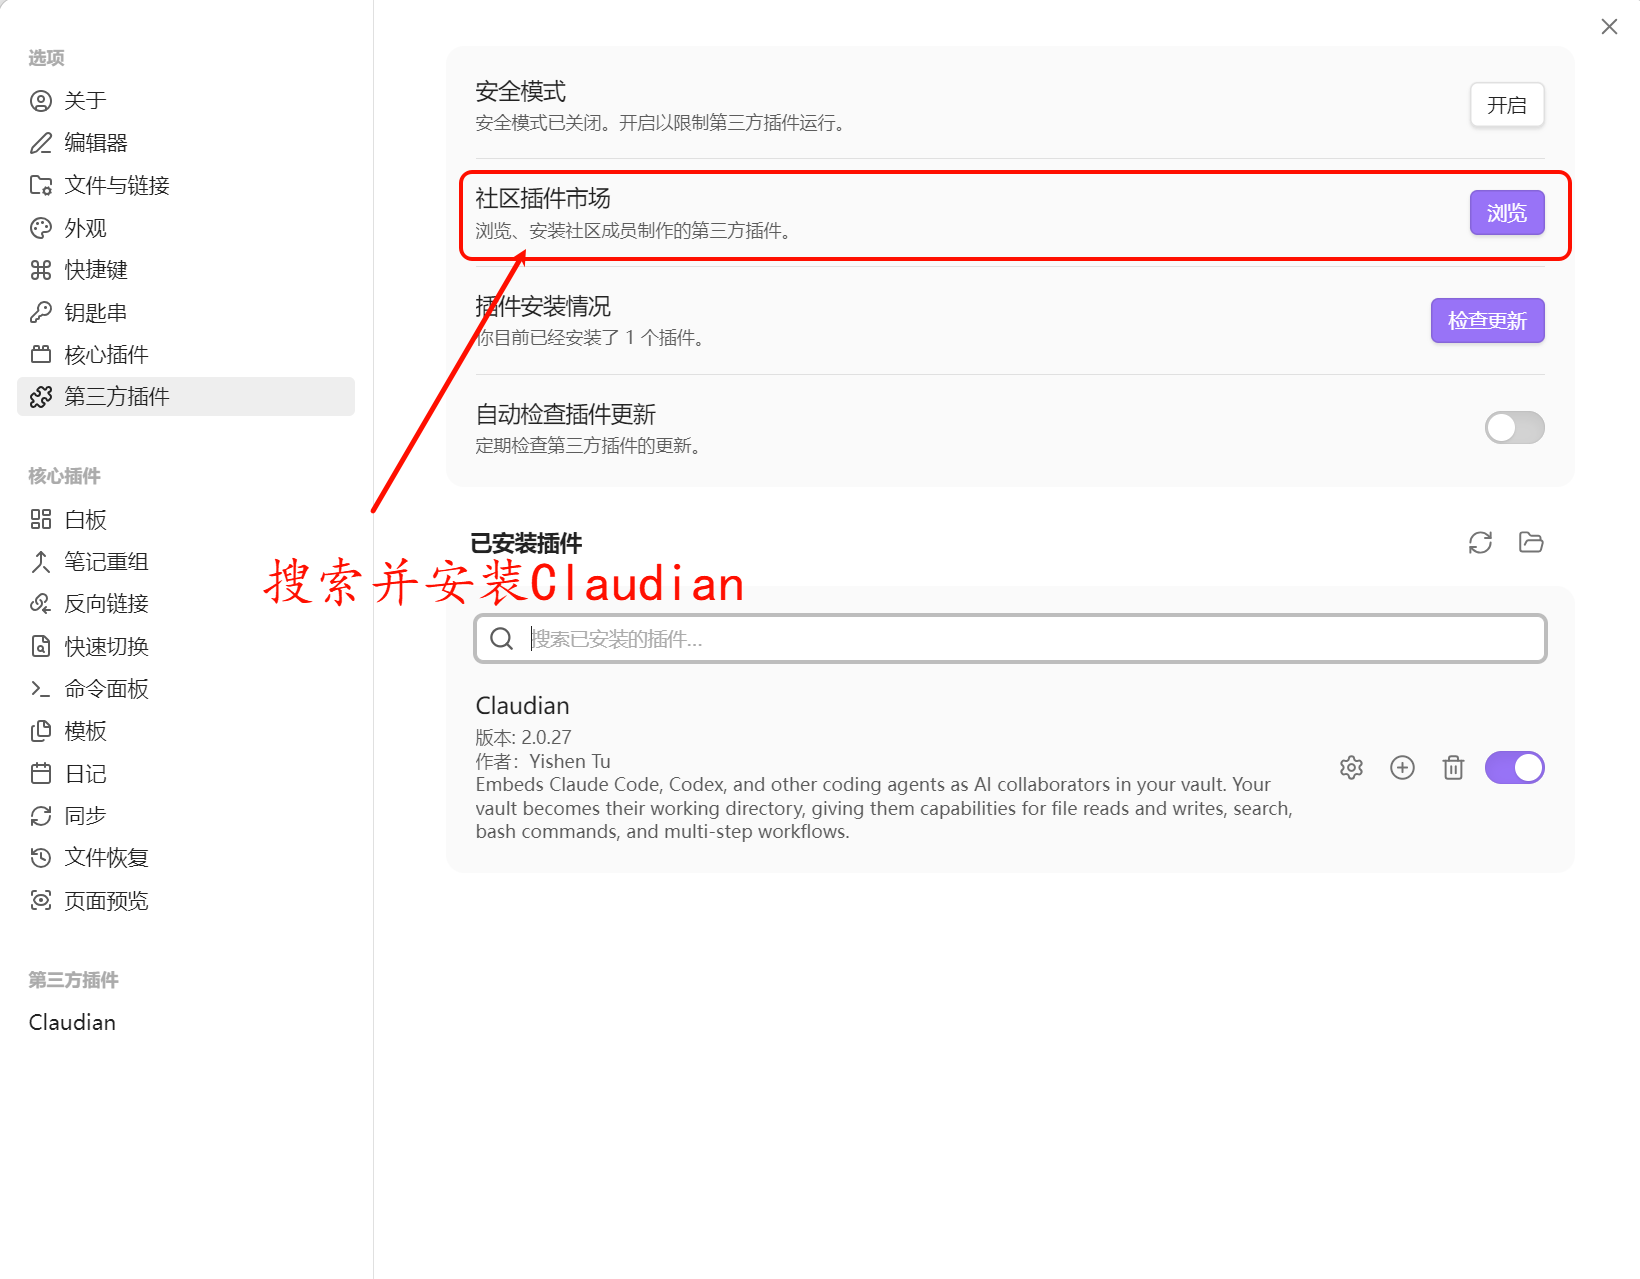Open 文件与链接 settings tab
The width and height of the screenshot is (1640, 1279).
[x=186, y=185]
